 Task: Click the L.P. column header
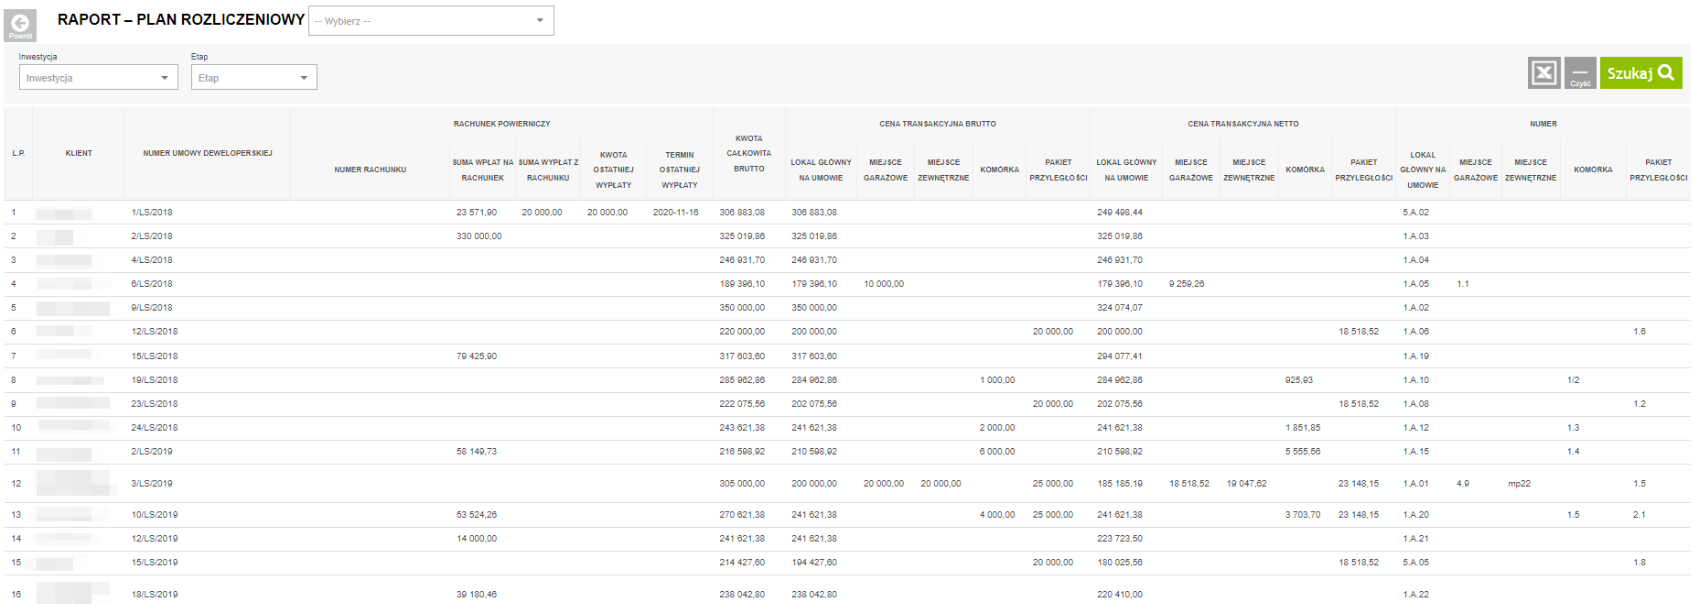pyautogui.click(x=18, y=153)
